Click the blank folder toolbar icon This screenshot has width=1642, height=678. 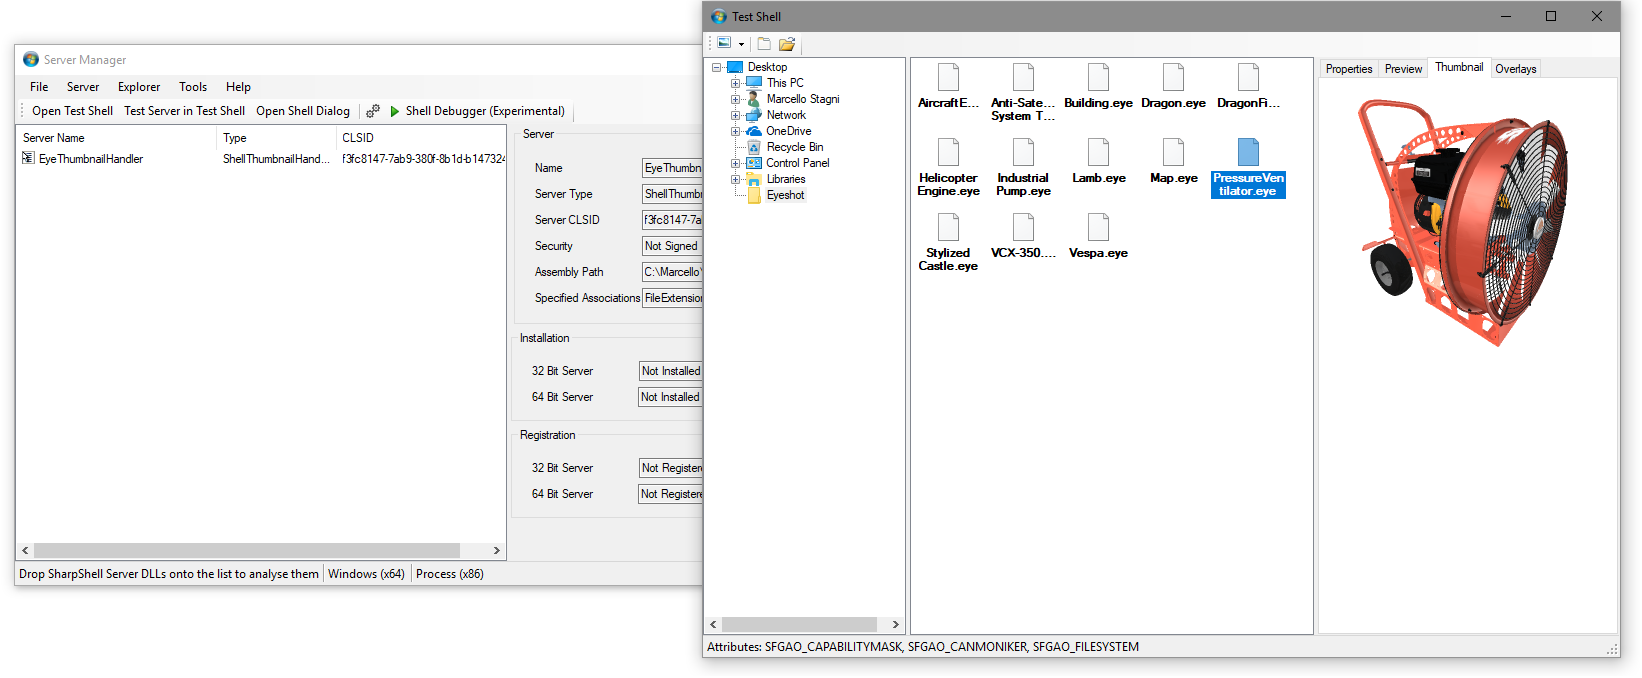764,44
